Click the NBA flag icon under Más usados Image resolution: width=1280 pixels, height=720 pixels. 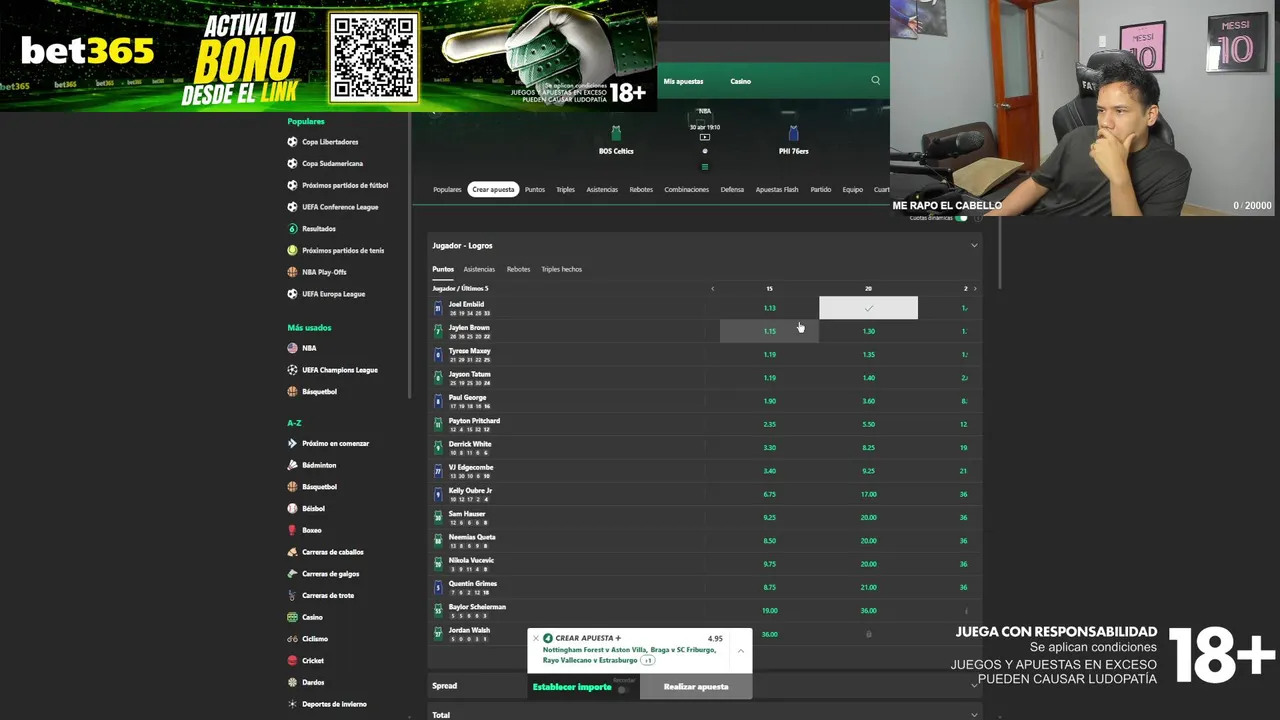pyautogui.click(x=292, y=348)
